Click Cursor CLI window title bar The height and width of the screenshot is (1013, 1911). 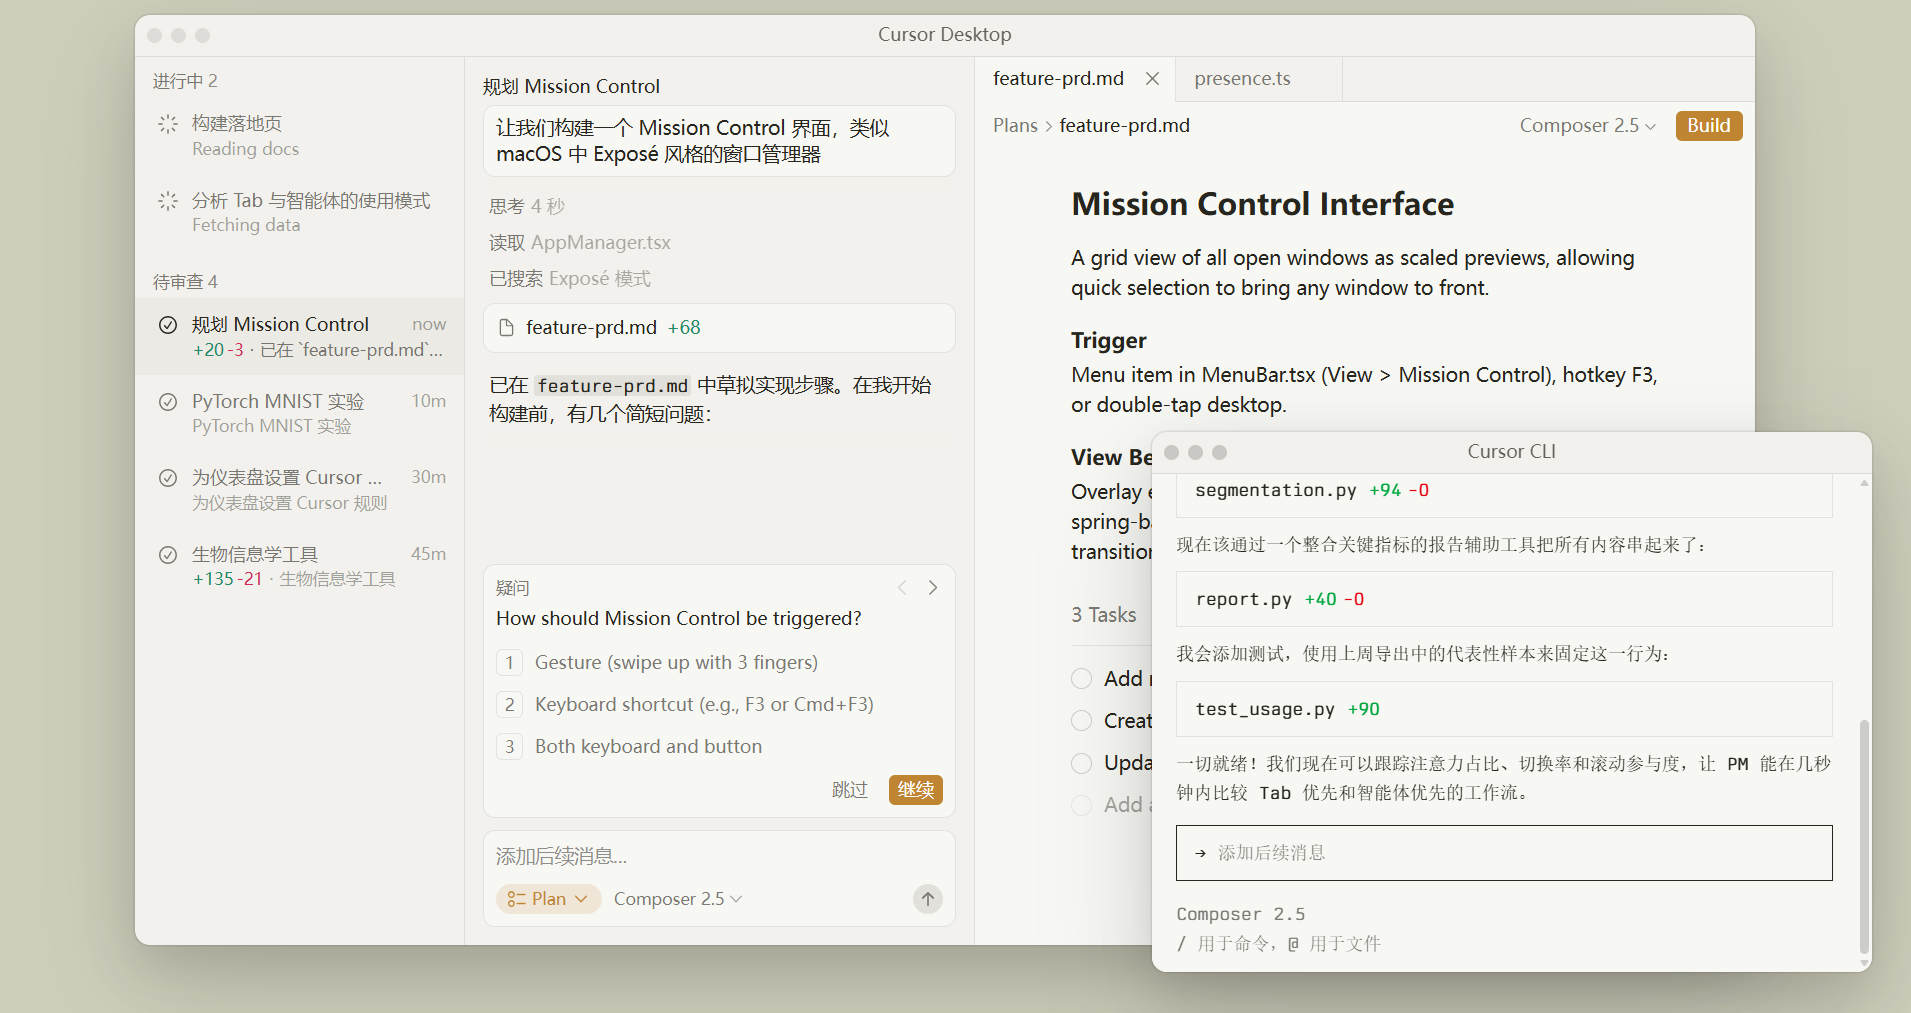click(1511, 452)
